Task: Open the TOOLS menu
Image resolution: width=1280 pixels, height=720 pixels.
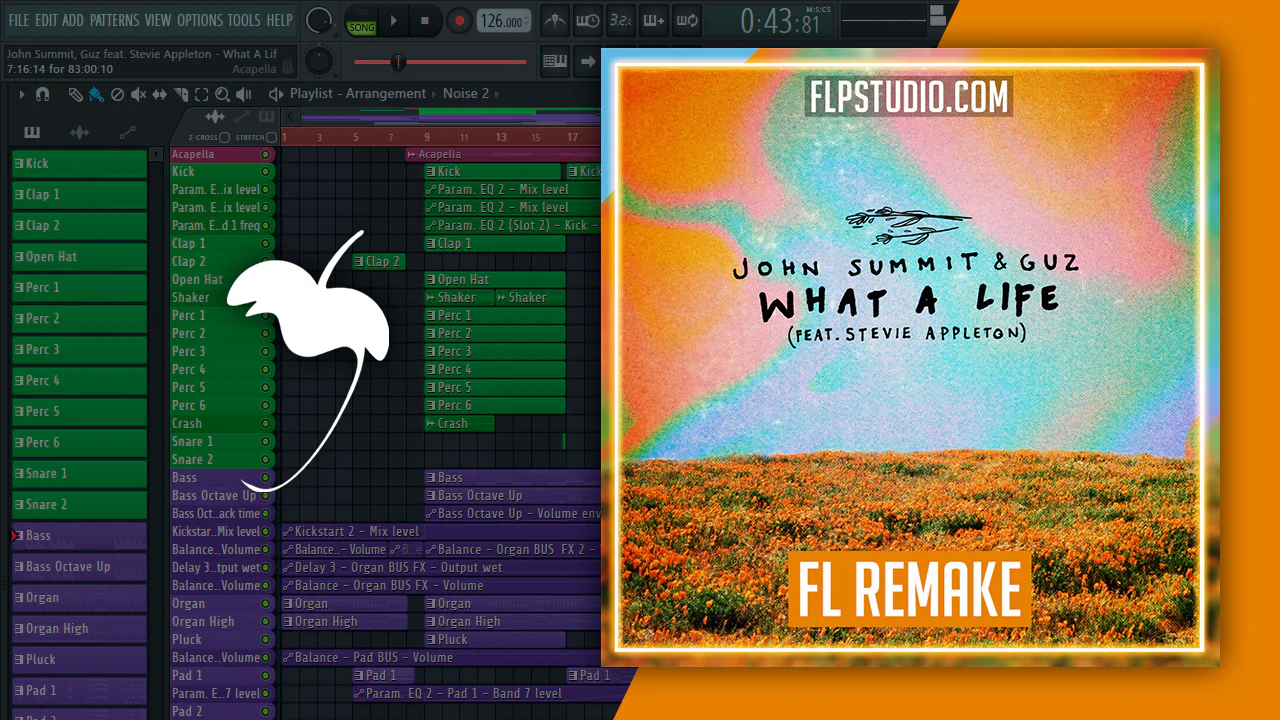Action: click(x=244, y=20)
